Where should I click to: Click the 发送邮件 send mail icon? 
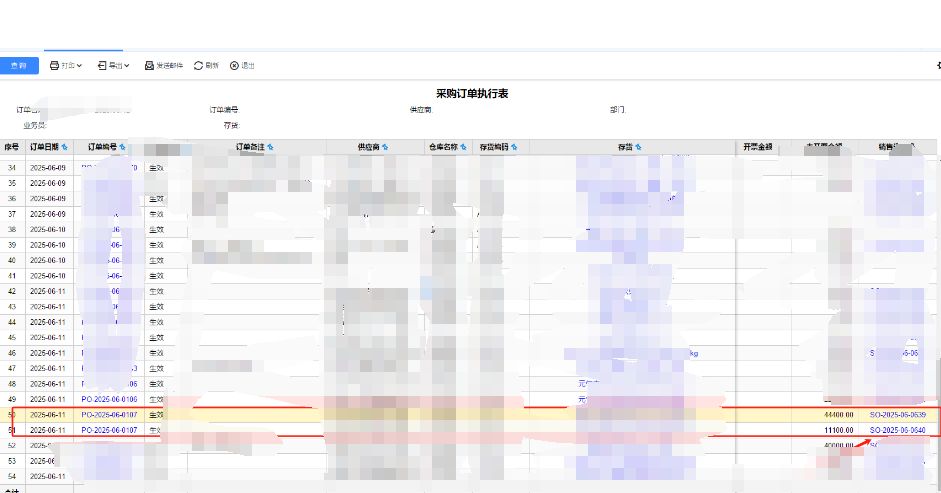[x=150, y=66]
